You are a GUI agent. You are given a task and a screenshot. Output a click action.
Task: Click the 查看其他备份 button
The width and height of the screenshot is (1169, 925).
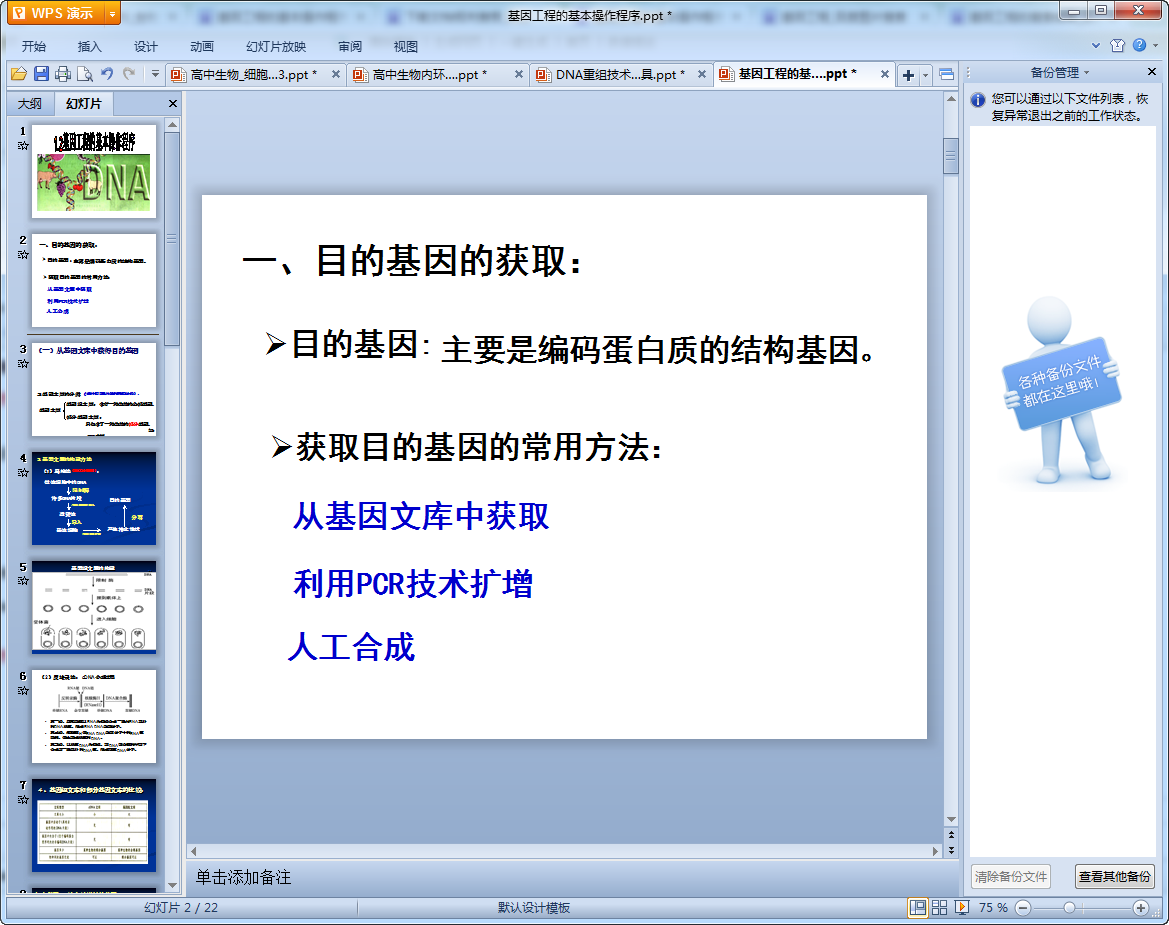point(1115,877)
